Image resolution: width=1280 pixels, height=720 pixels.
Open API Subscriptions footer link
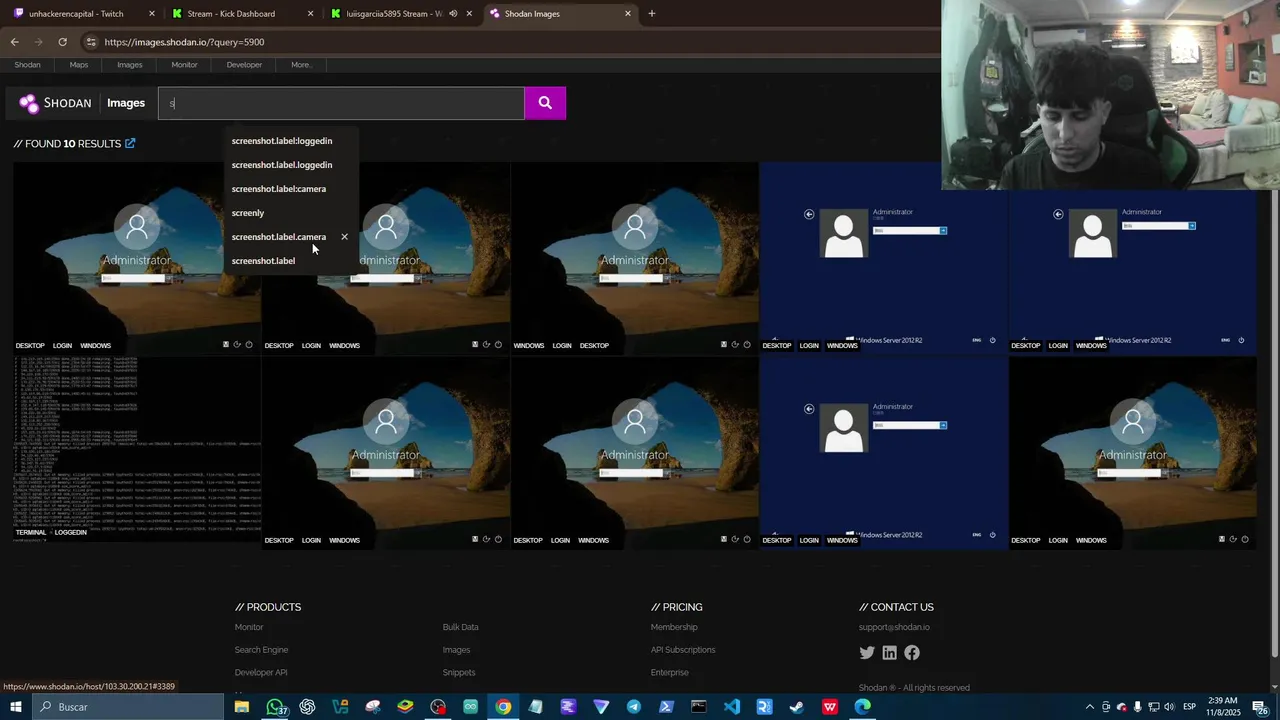tap(683, 650)
